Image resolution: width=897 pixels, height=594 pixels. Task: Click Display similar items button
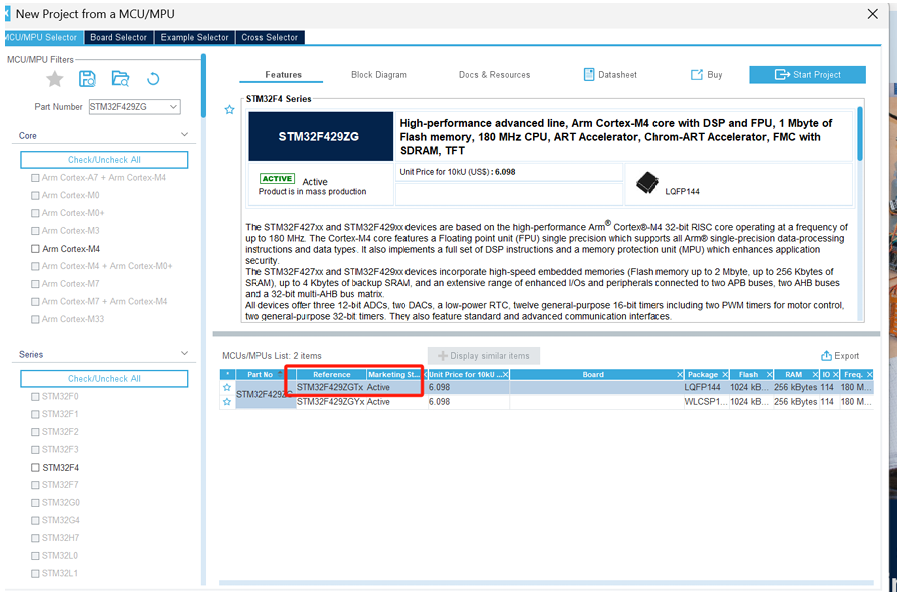(484, 355)
